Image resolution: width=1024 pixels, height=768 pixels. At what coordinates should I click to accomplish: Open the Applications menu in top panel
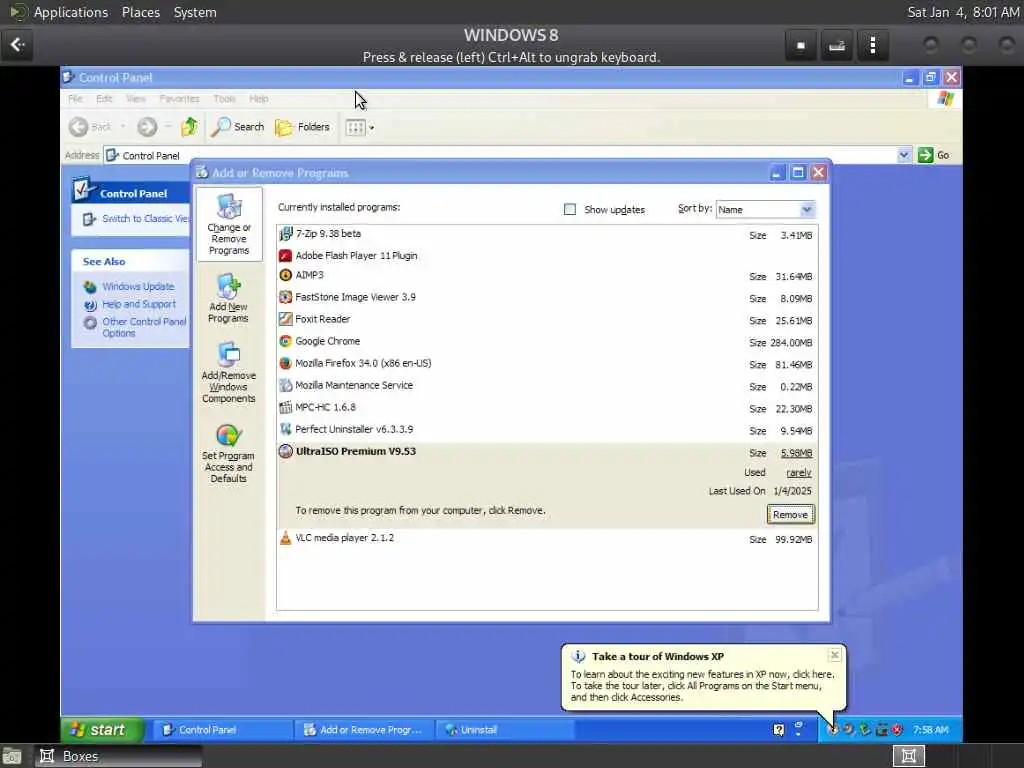point(71,12)
